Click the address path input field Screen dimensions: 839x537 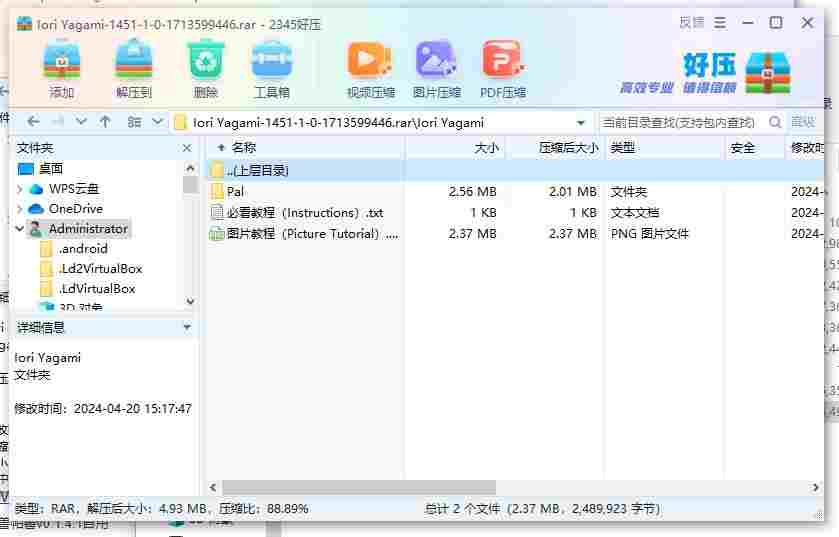tap(380, 123)
